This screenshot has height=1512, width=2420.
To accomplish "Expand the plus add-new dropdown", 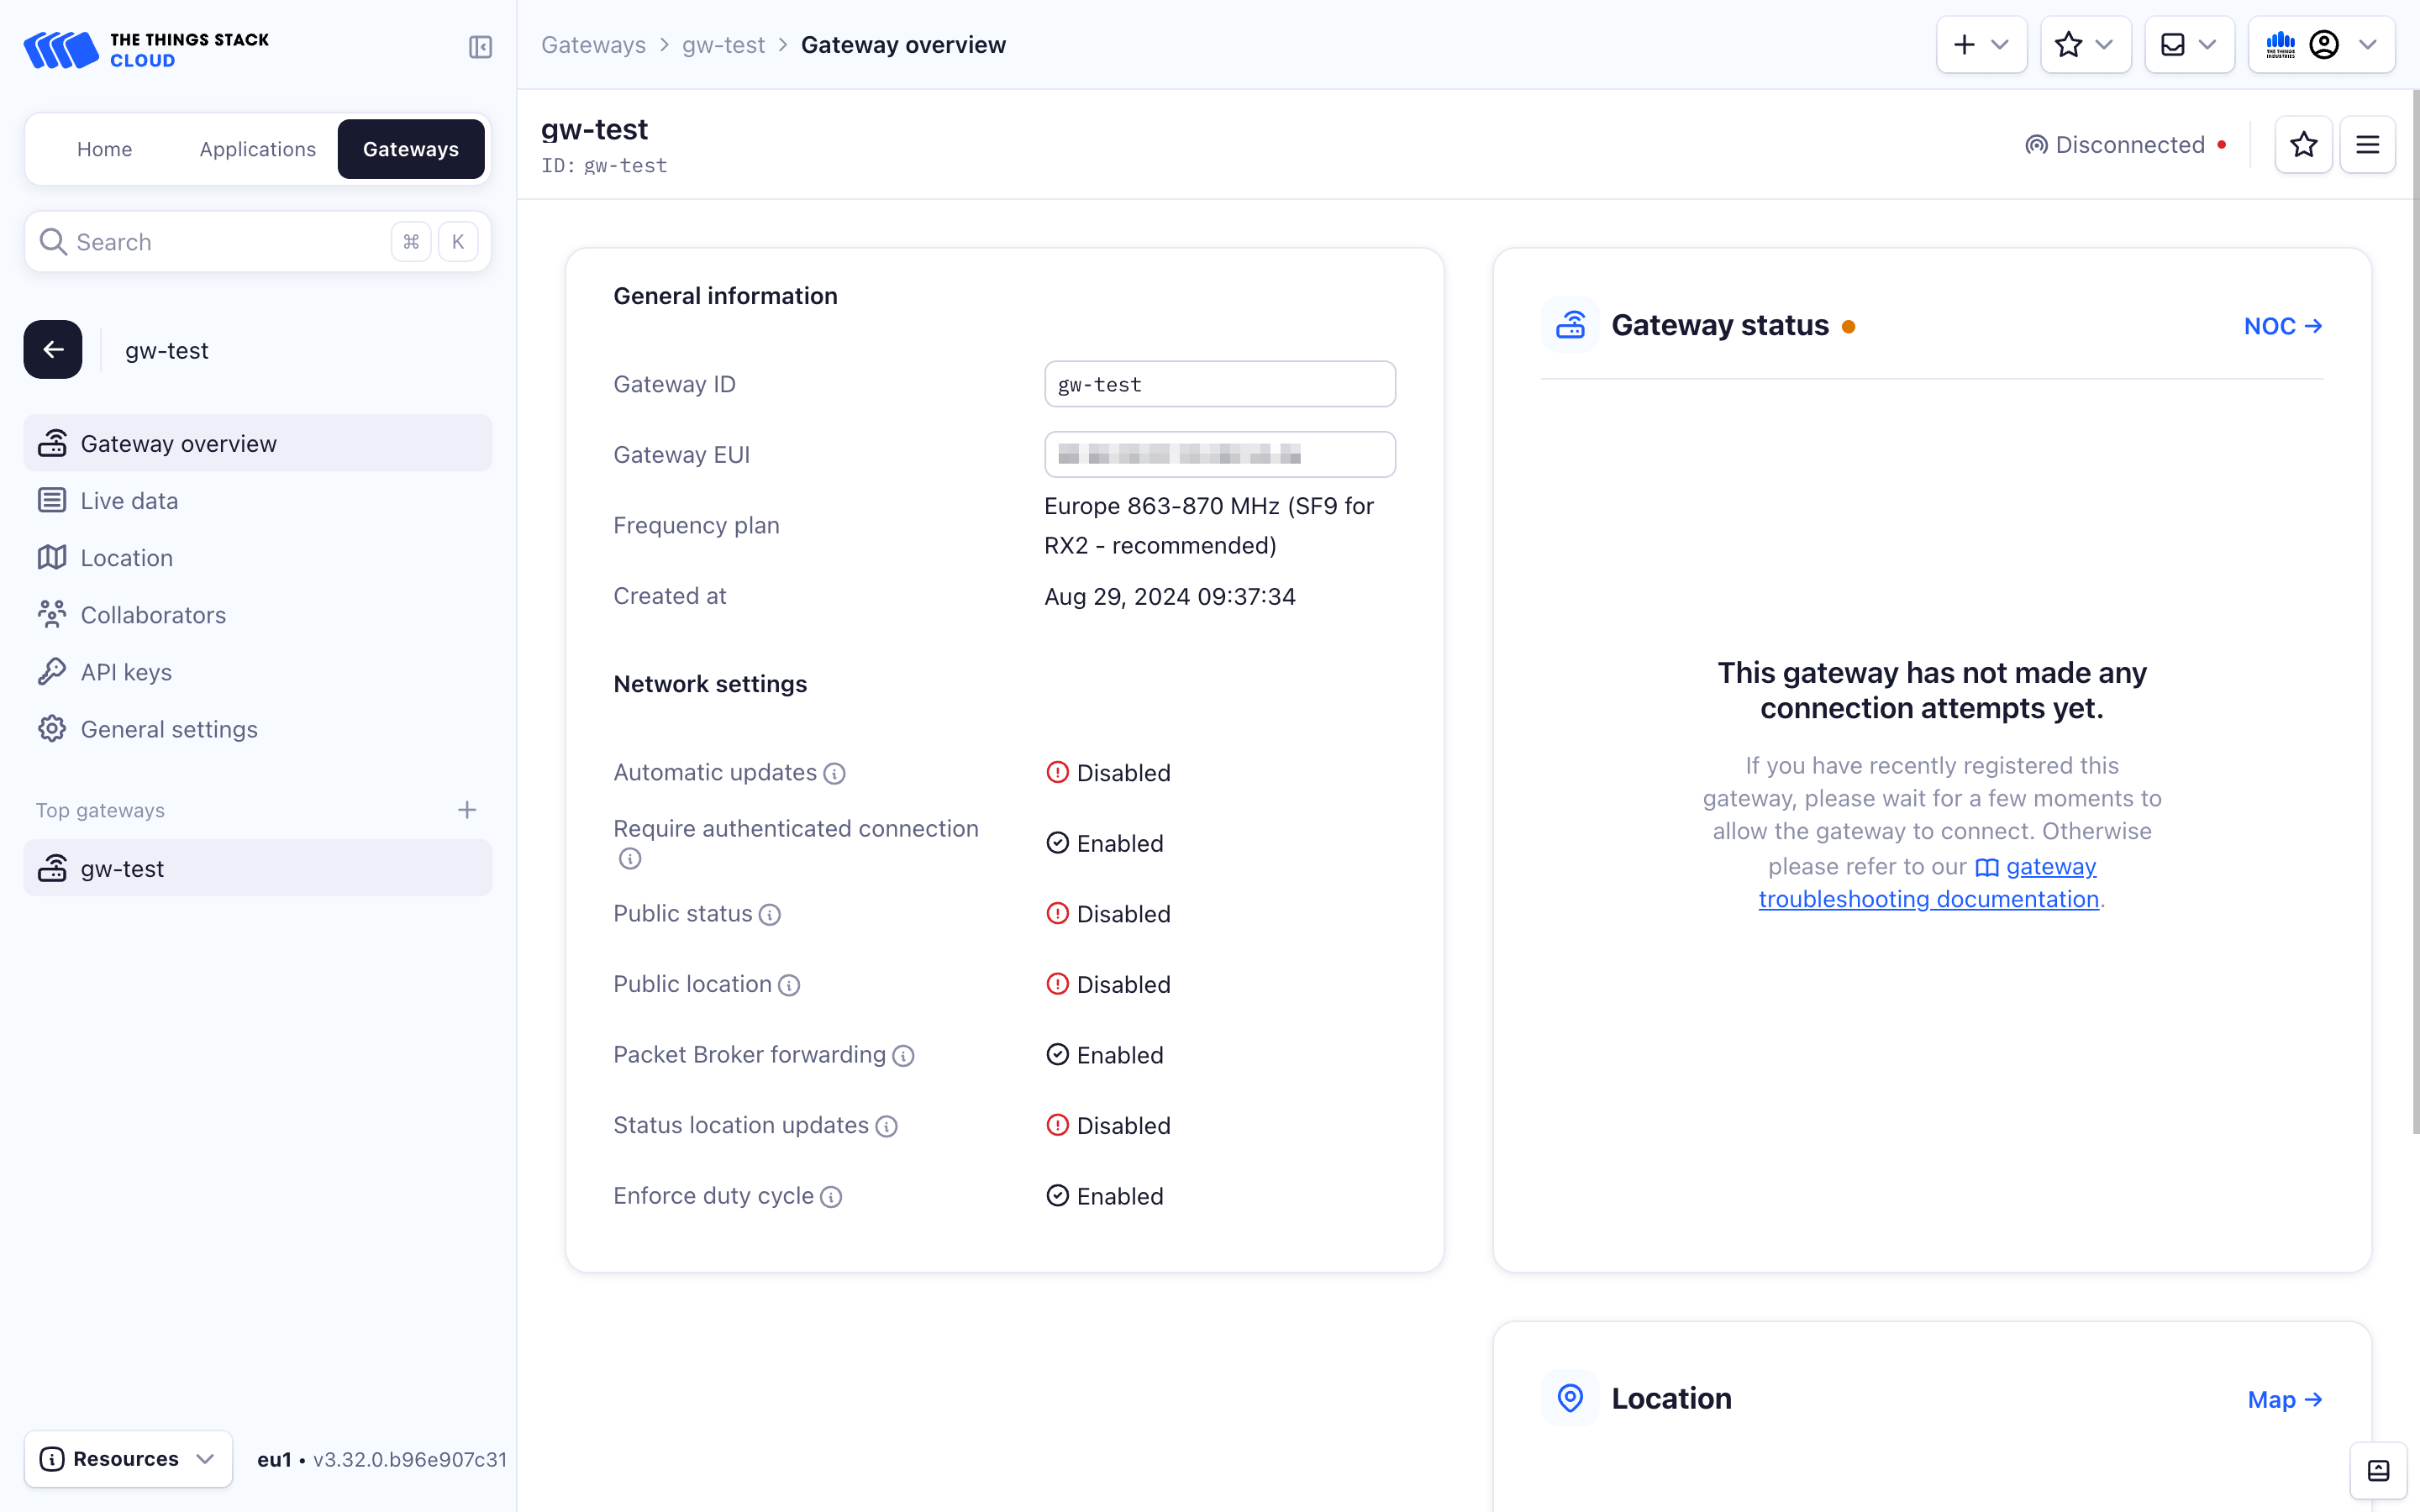I will point(1981,45).
